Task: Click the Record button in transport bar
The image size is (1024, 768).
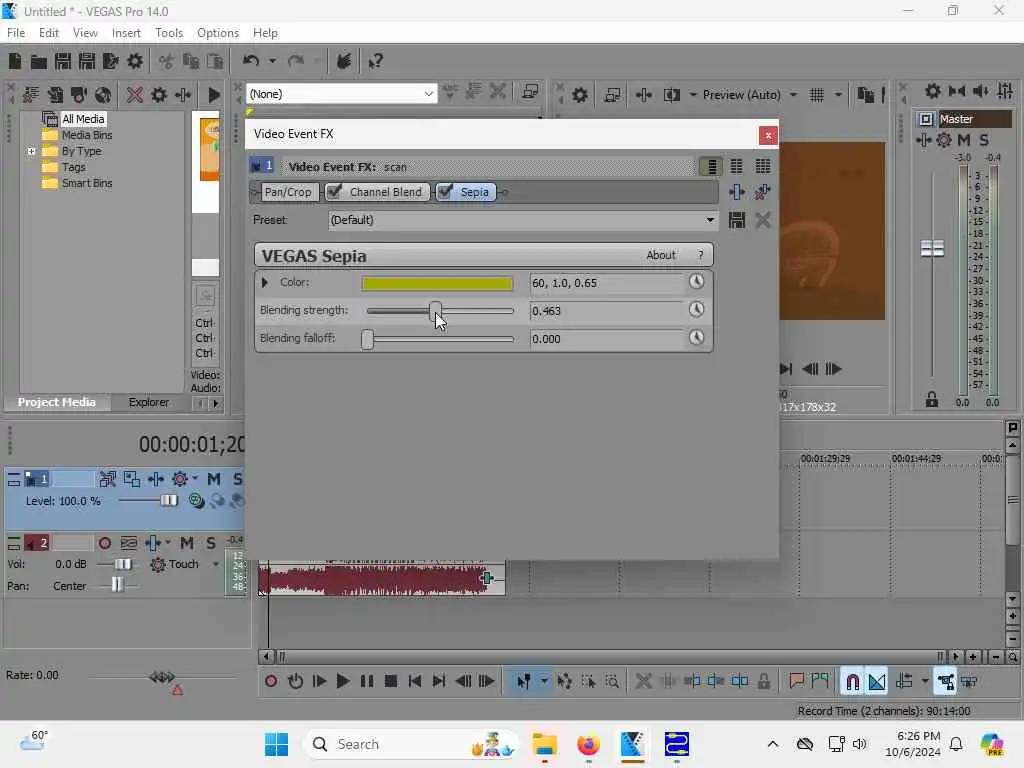Action: 271,681
